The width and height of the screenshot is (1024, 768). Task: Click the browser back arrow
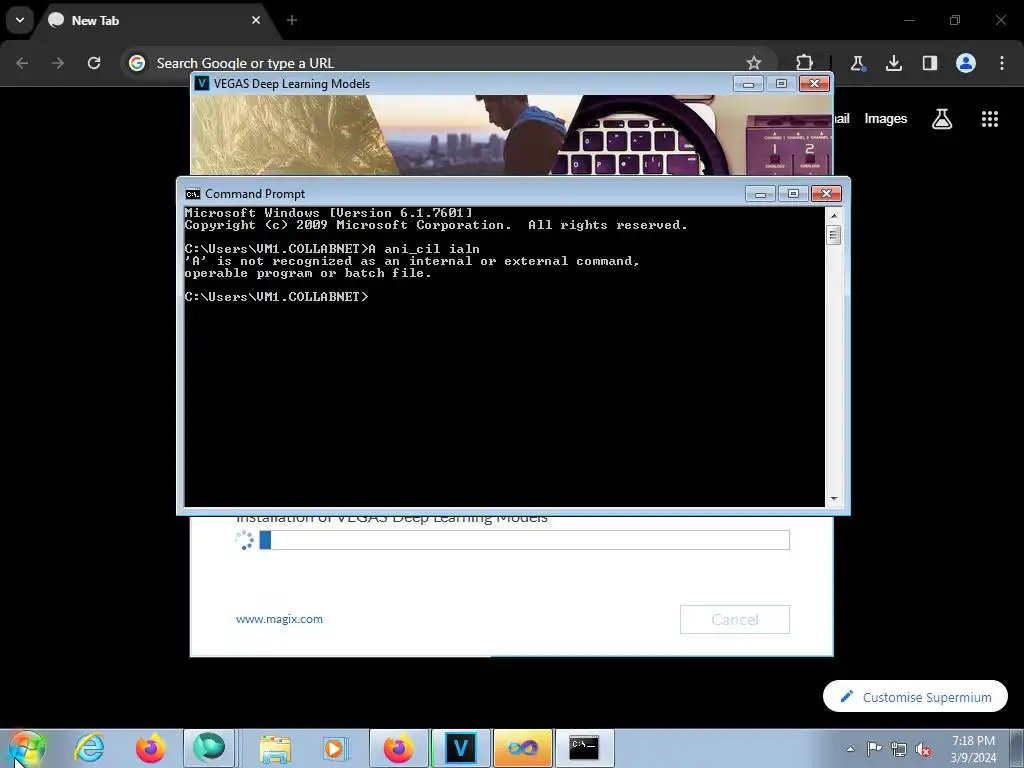[x=22, y=63]
